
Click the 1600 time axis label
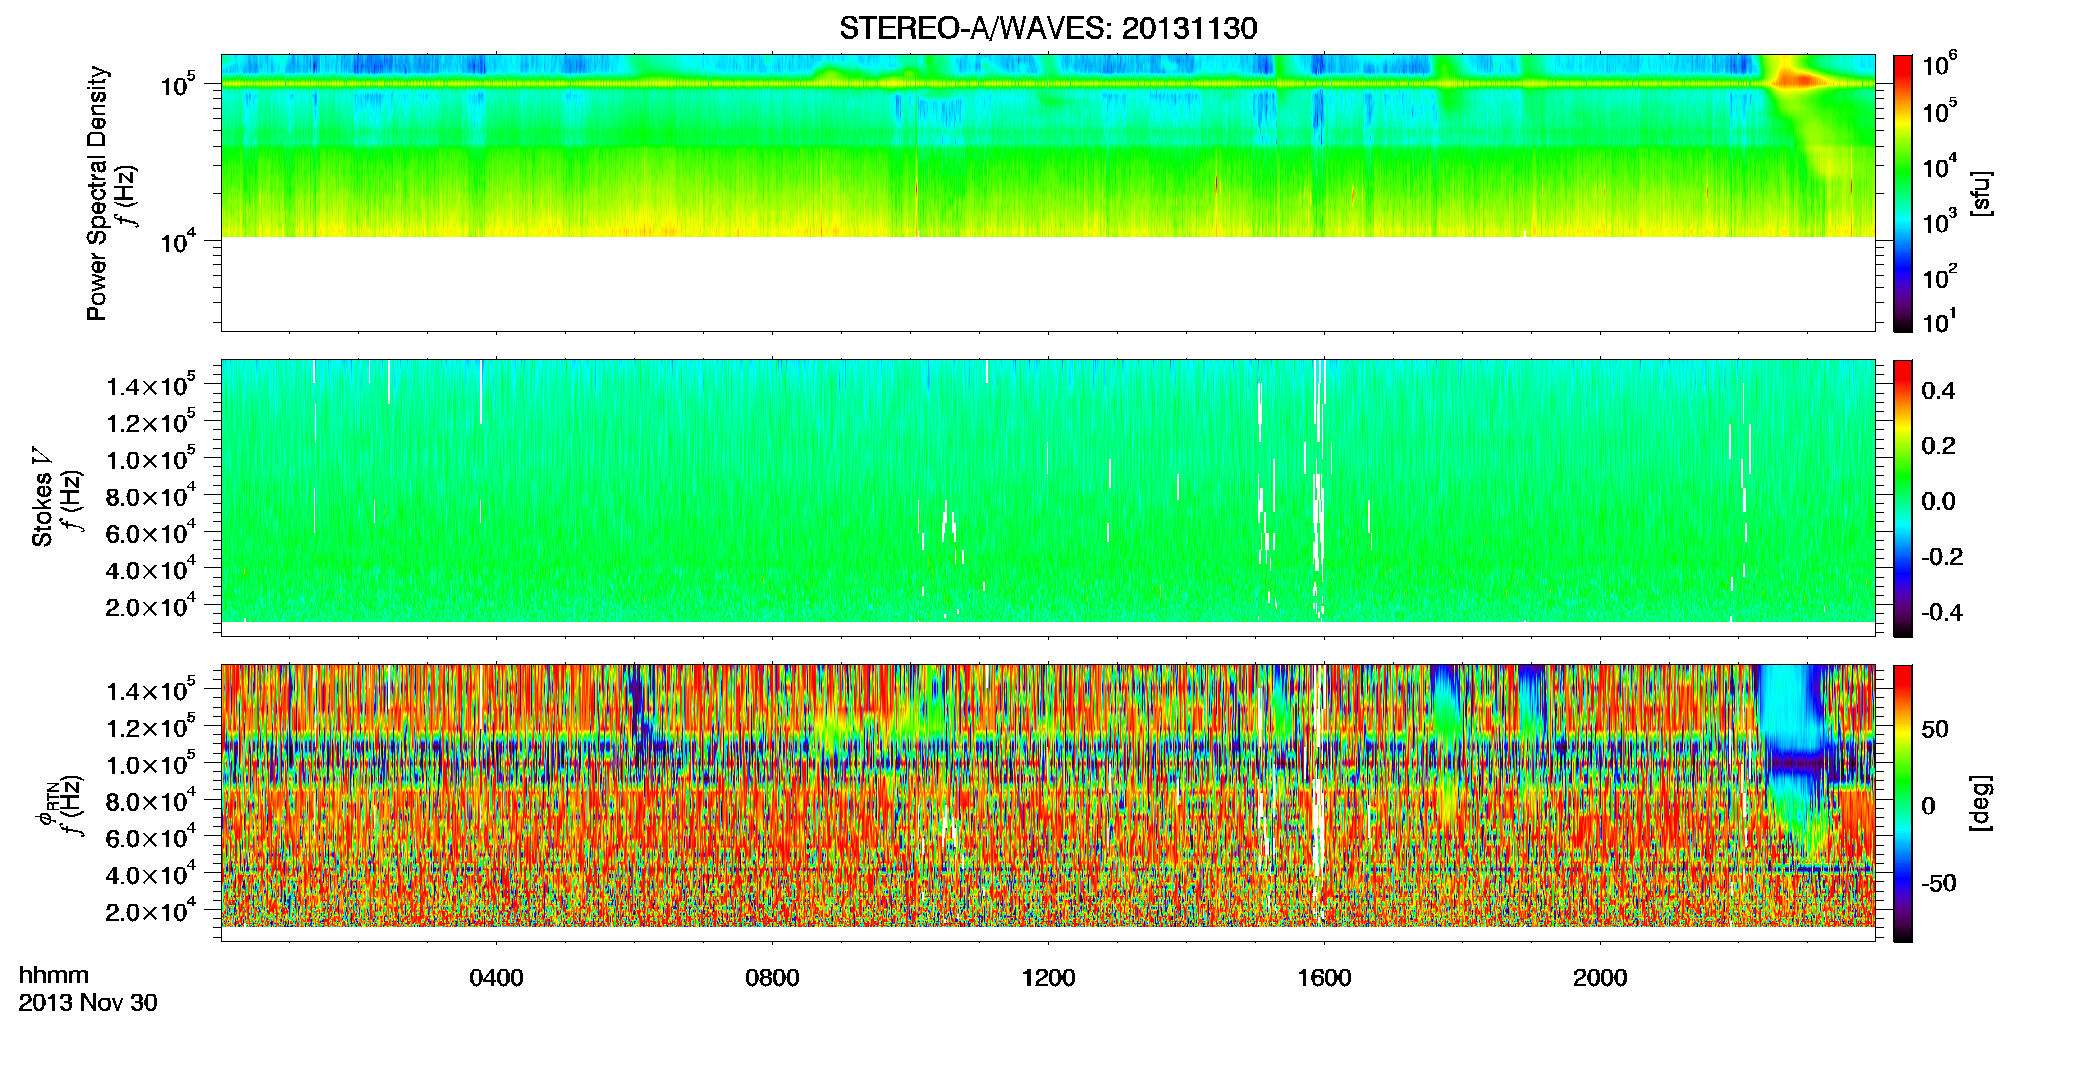[1324, 978]
